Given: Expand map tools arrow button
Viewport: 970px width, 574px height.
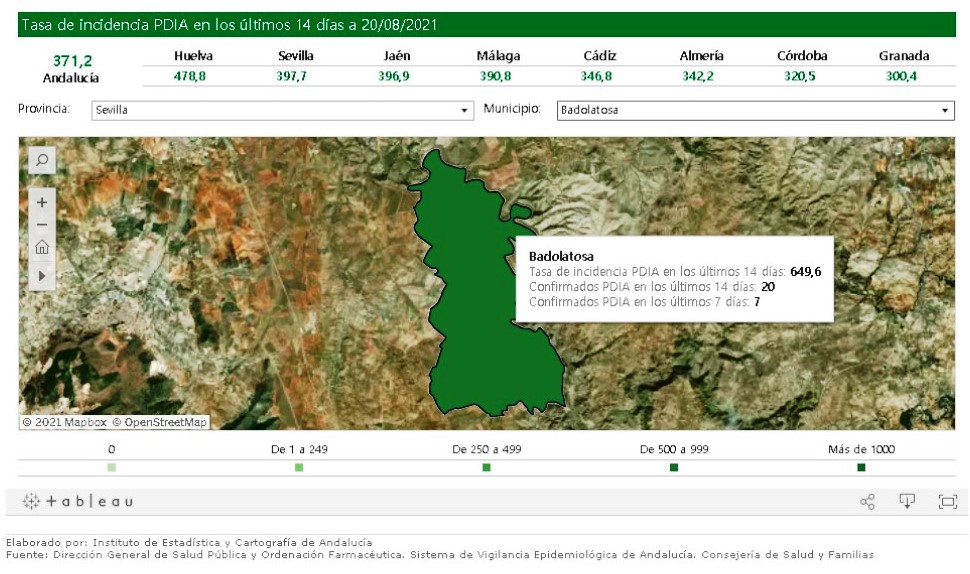Looking at the screenshot, I should click(42, 274).
